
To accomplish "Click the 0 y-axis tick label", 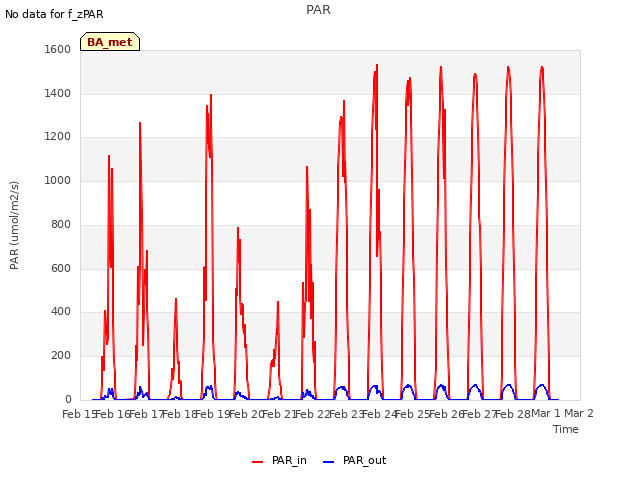I will pyautogui.click(x=68, y=399).
